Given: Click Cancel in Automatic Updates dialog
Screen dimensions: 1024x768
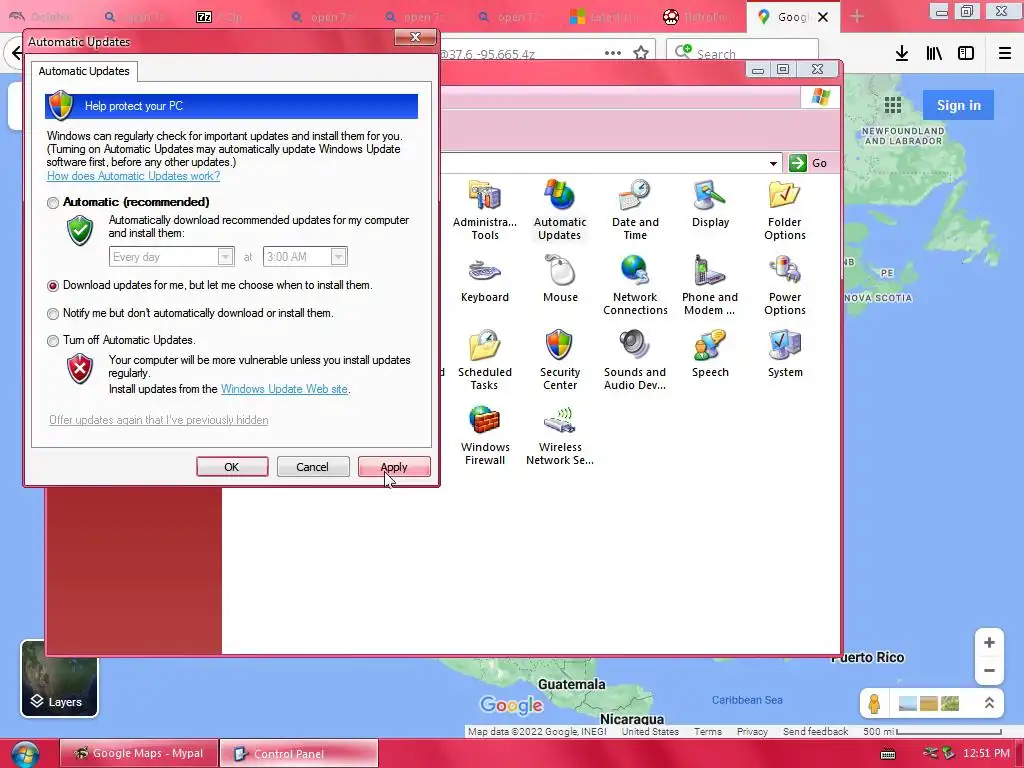Looking at the screenshot, I should click(x=312, y=467).
